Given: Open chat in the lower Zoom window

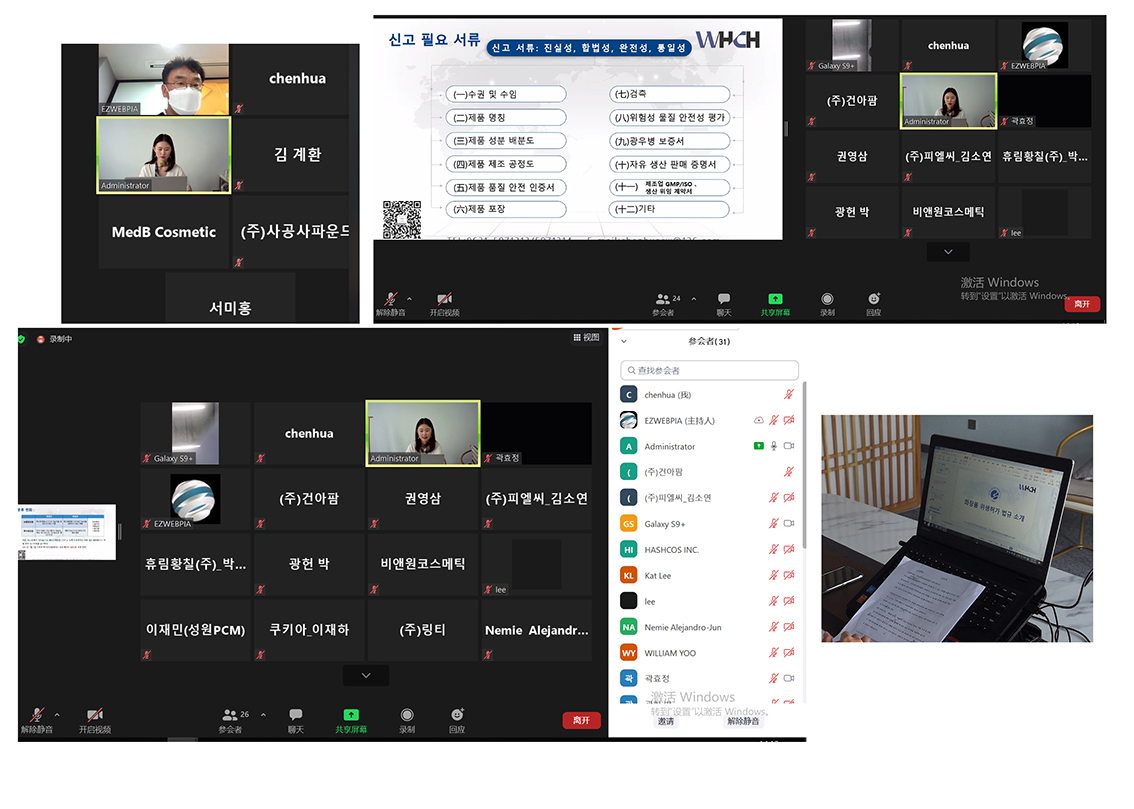Looking at the screenshot, I should point(296,720).
